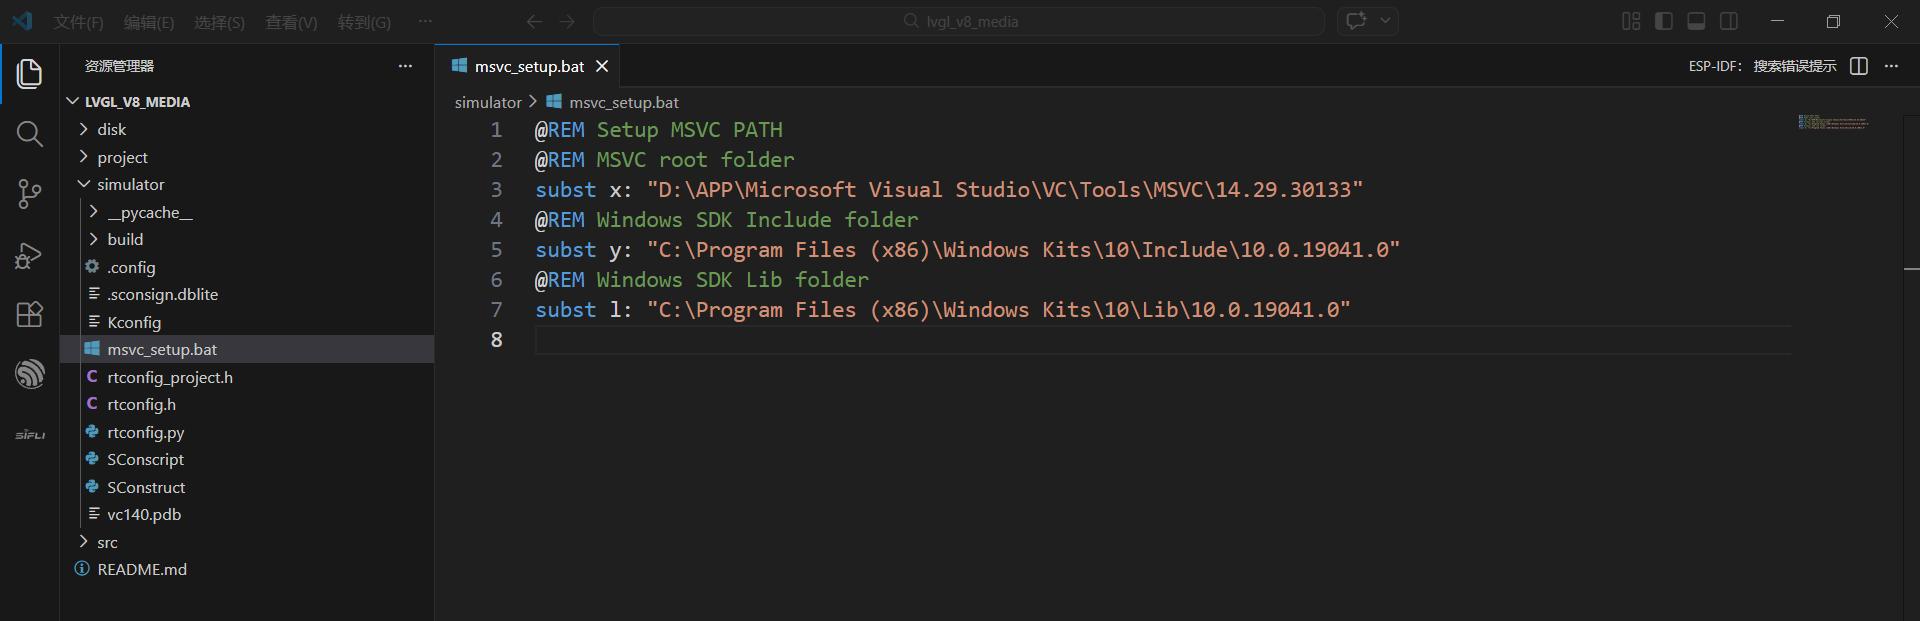This screenshot has width=1920, height=621.
Task: Click the lvgl_v8_media command search box
Action: (x=959, y=21)
